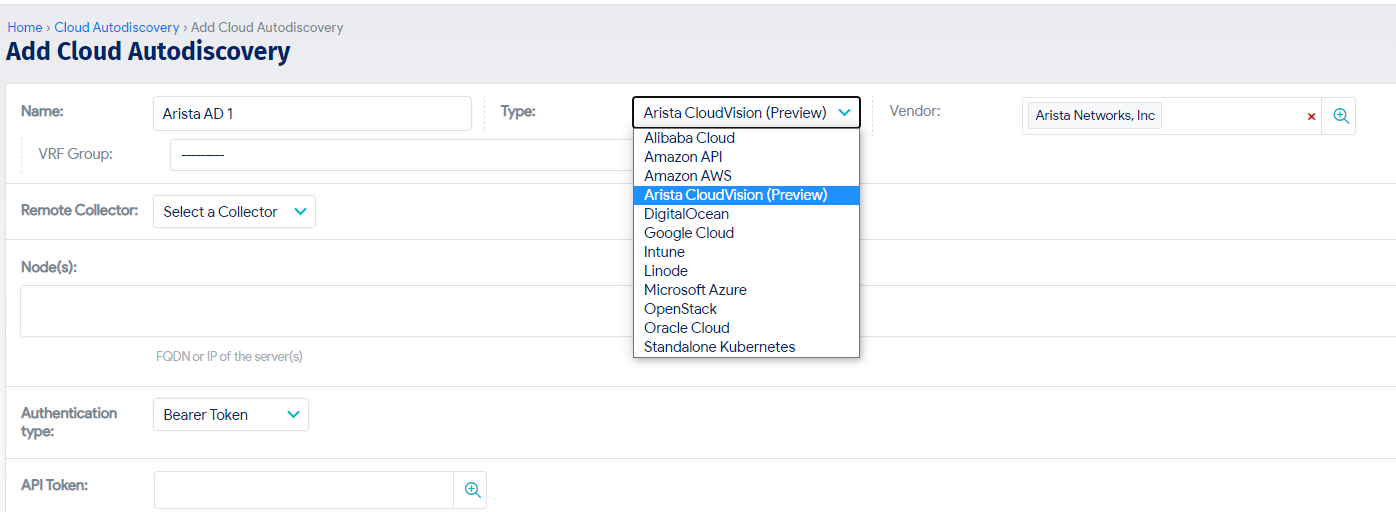Open the Cloud Autodiscovery breadcrumb link
Viewport: 1396px width, 512px height.
pos(117,28)
